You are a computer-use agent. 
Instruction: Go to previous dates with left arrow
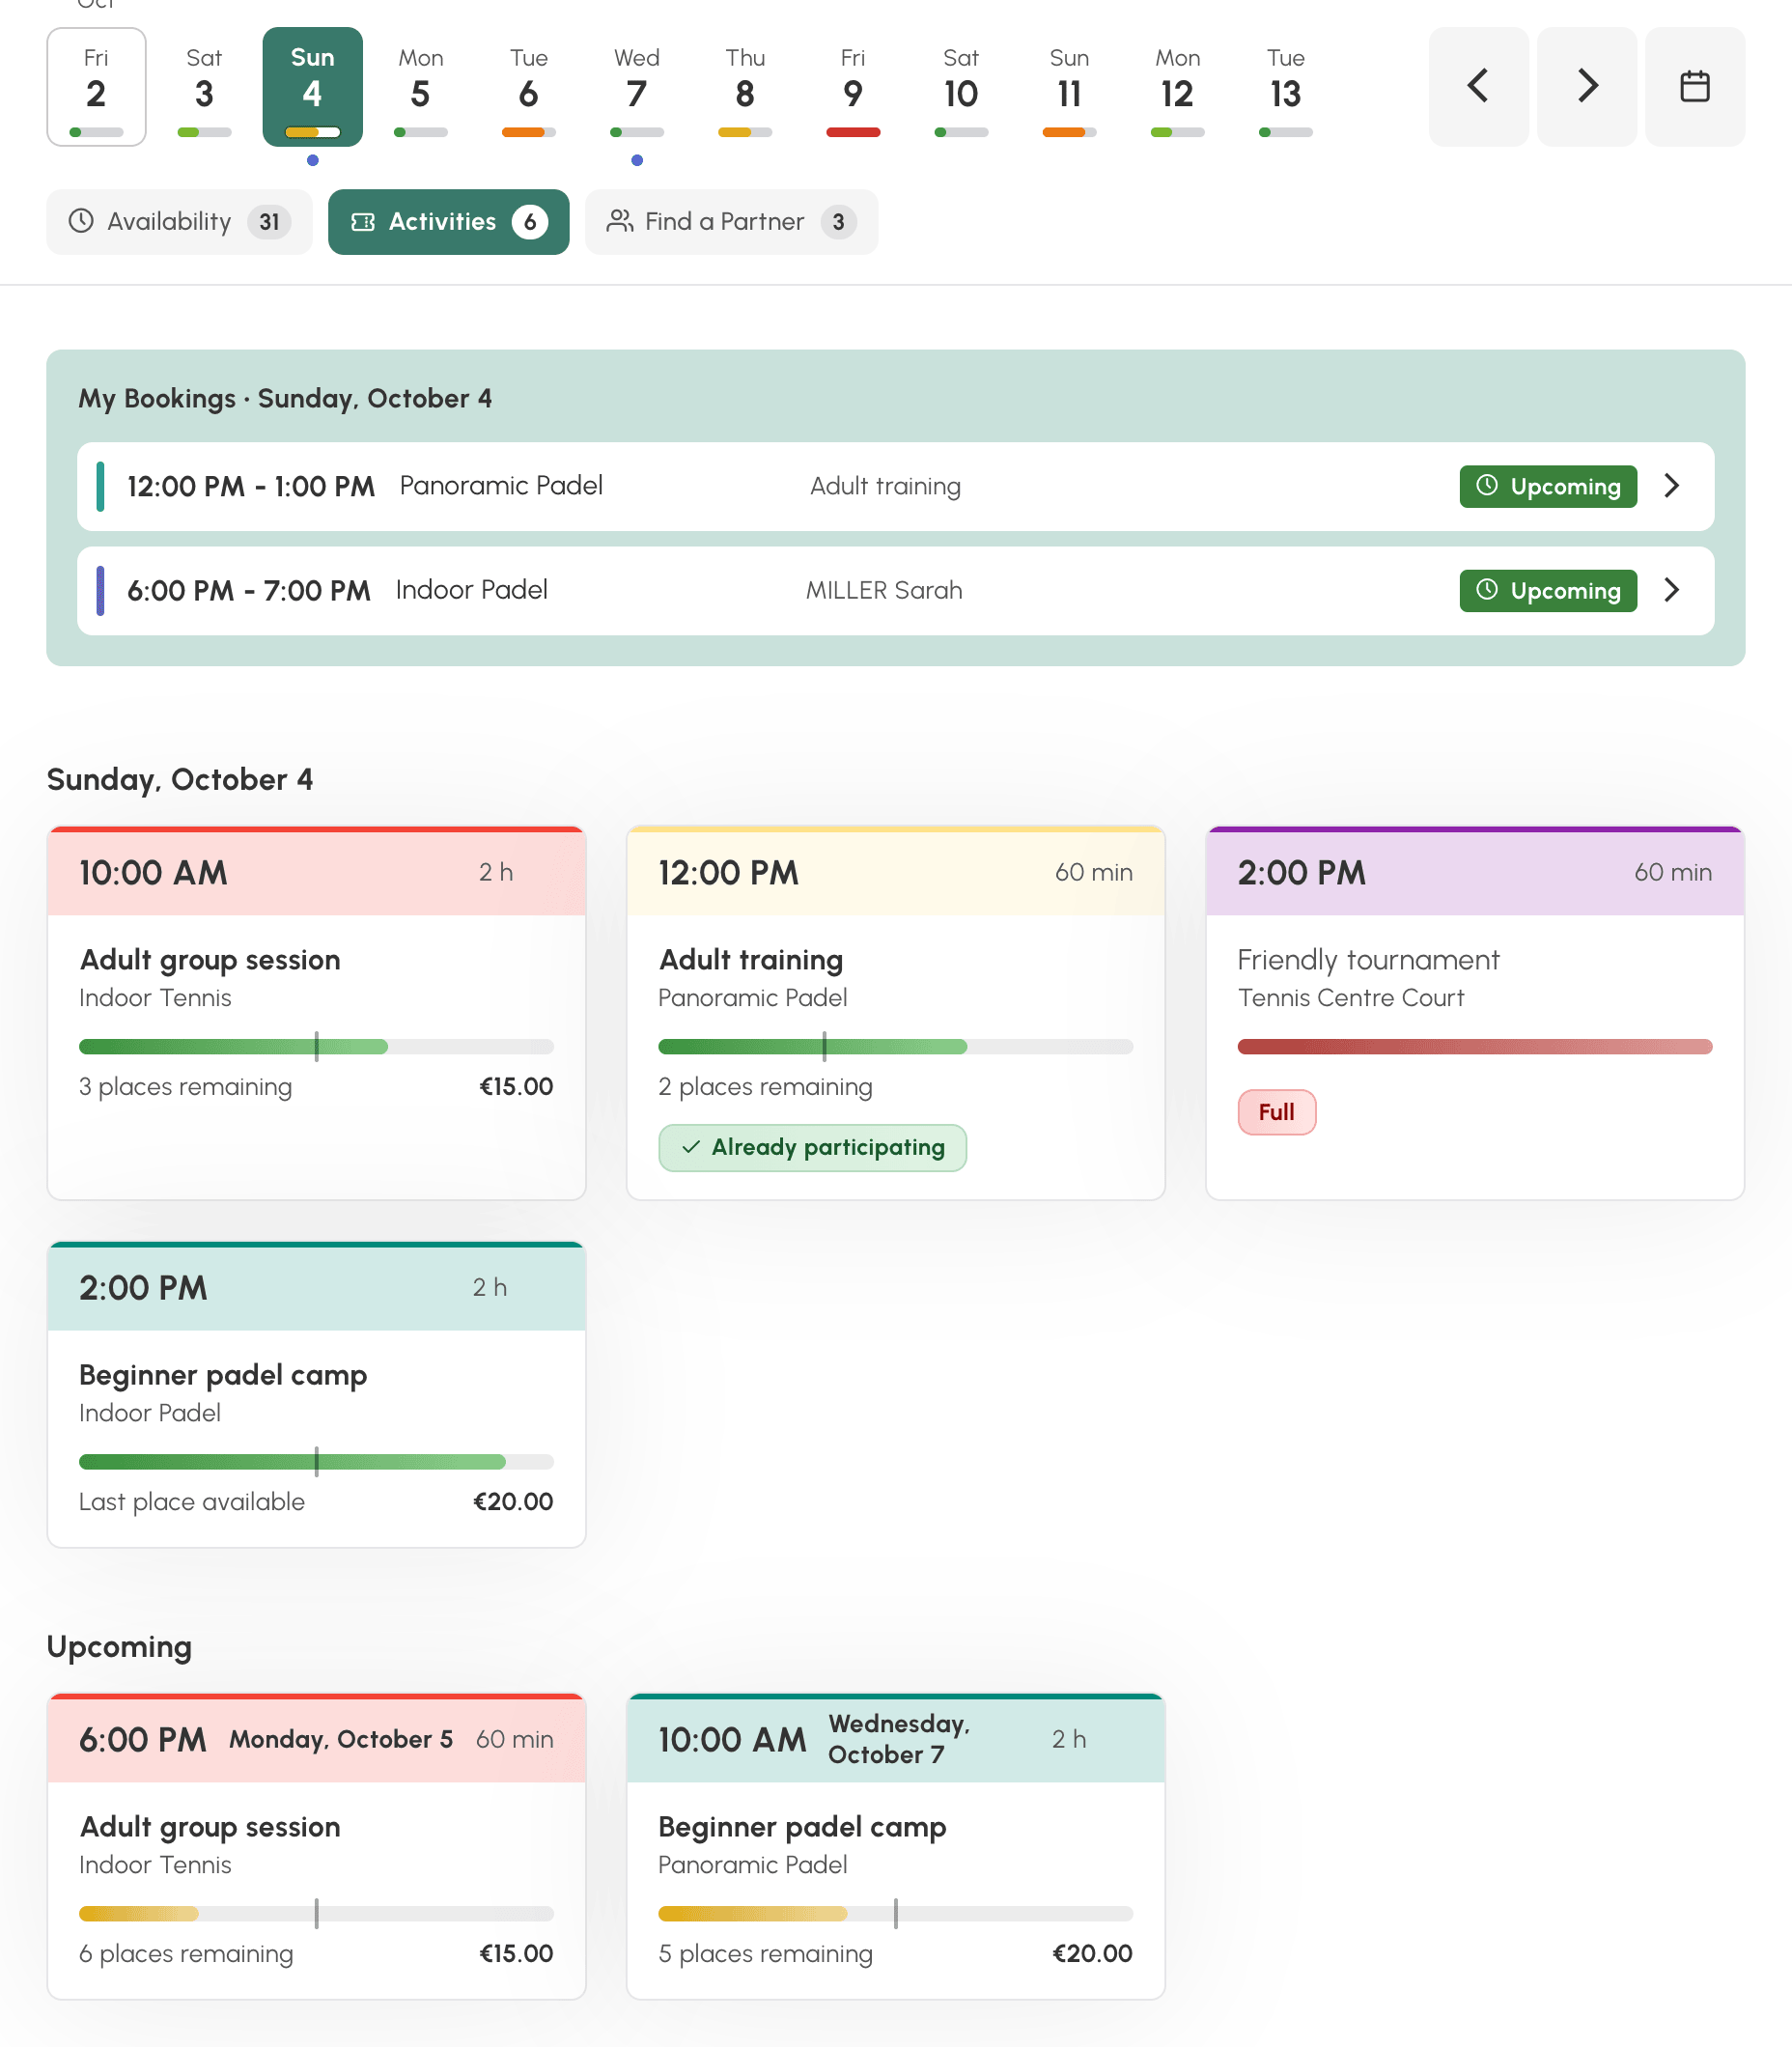tap(1478, 87)
